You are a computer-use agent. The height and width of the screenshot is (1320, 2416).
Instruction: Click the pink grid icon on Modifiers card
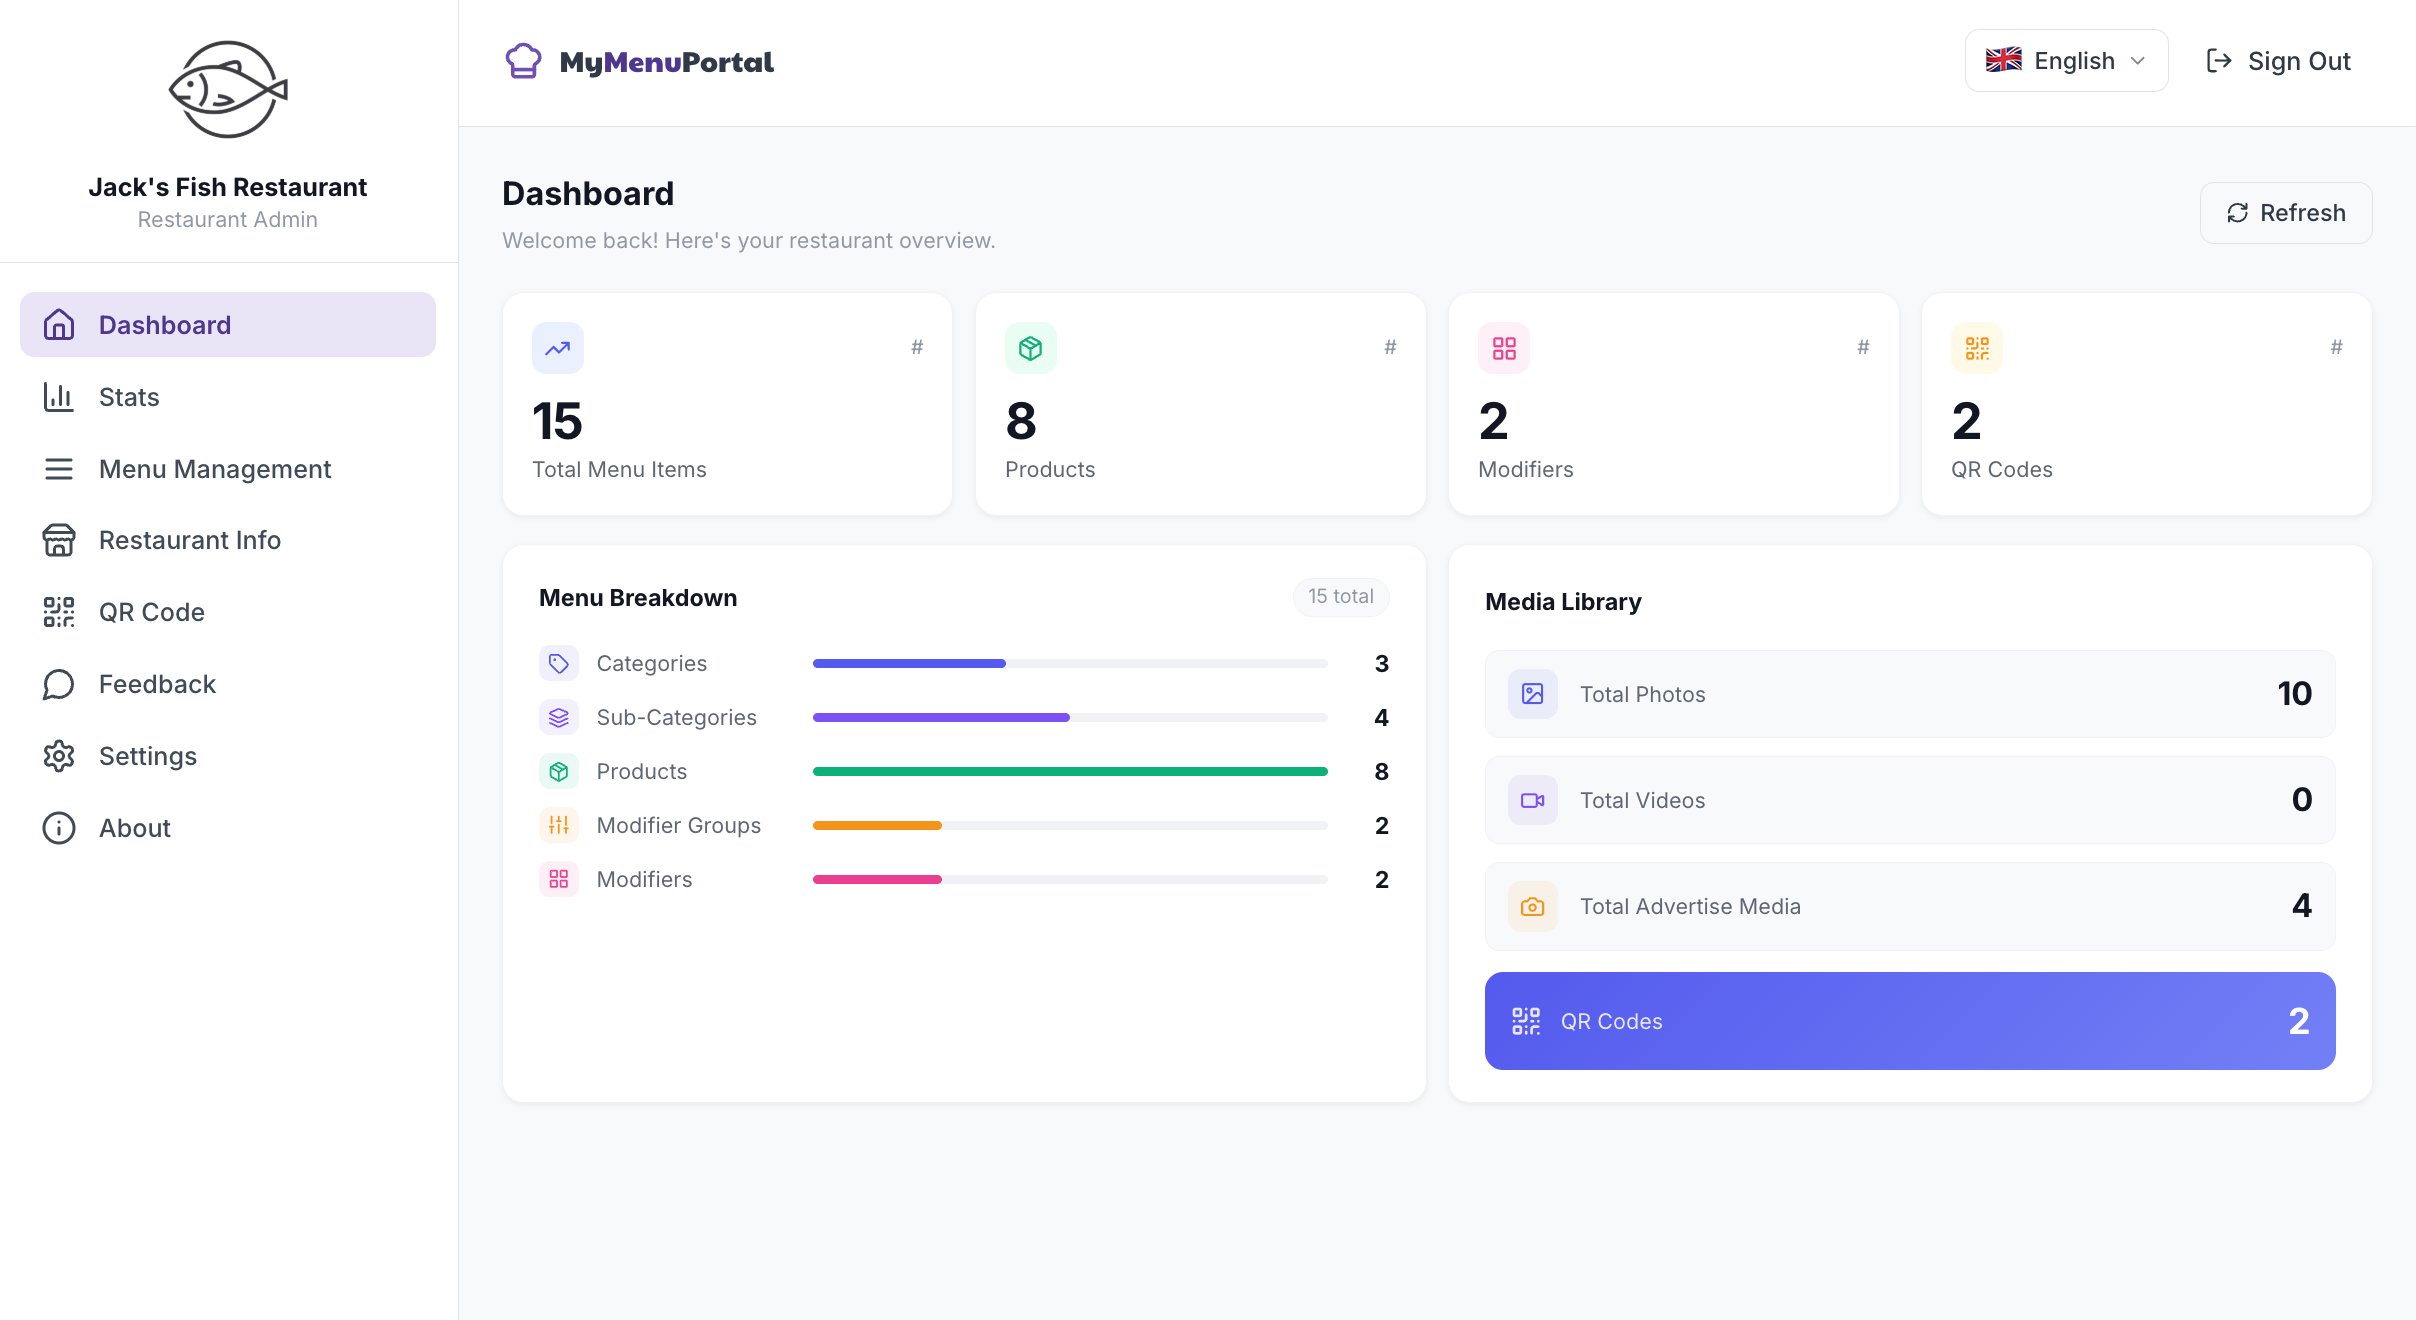1504,348
